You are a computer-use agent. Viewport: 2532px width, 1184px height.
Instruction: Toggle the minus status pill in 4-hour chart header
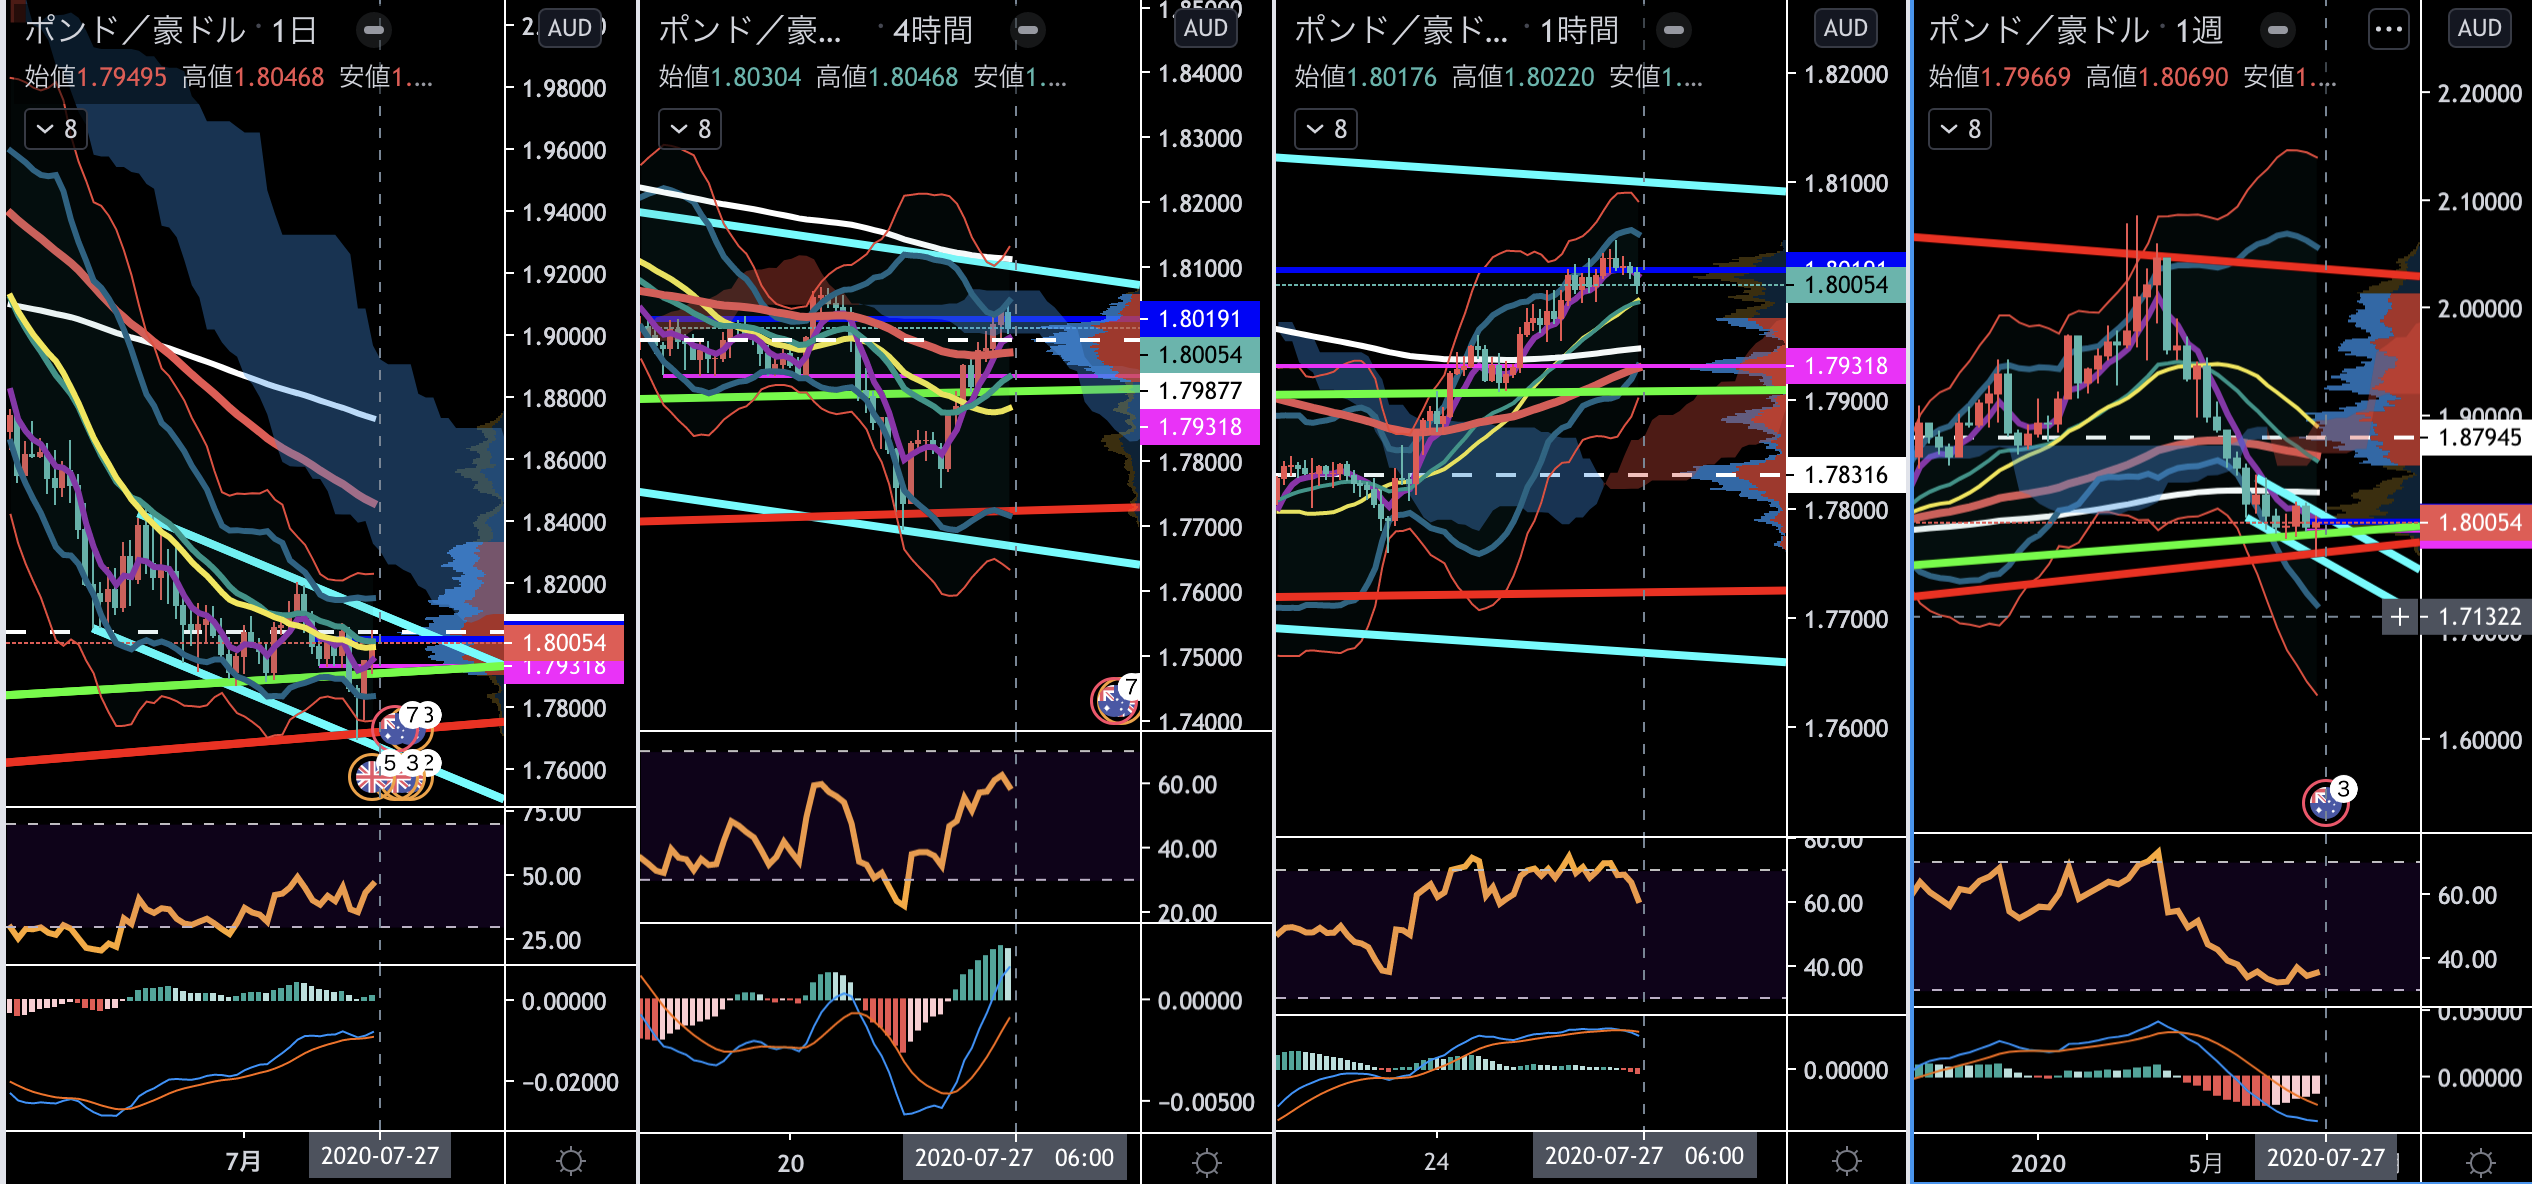point(1027,30)
